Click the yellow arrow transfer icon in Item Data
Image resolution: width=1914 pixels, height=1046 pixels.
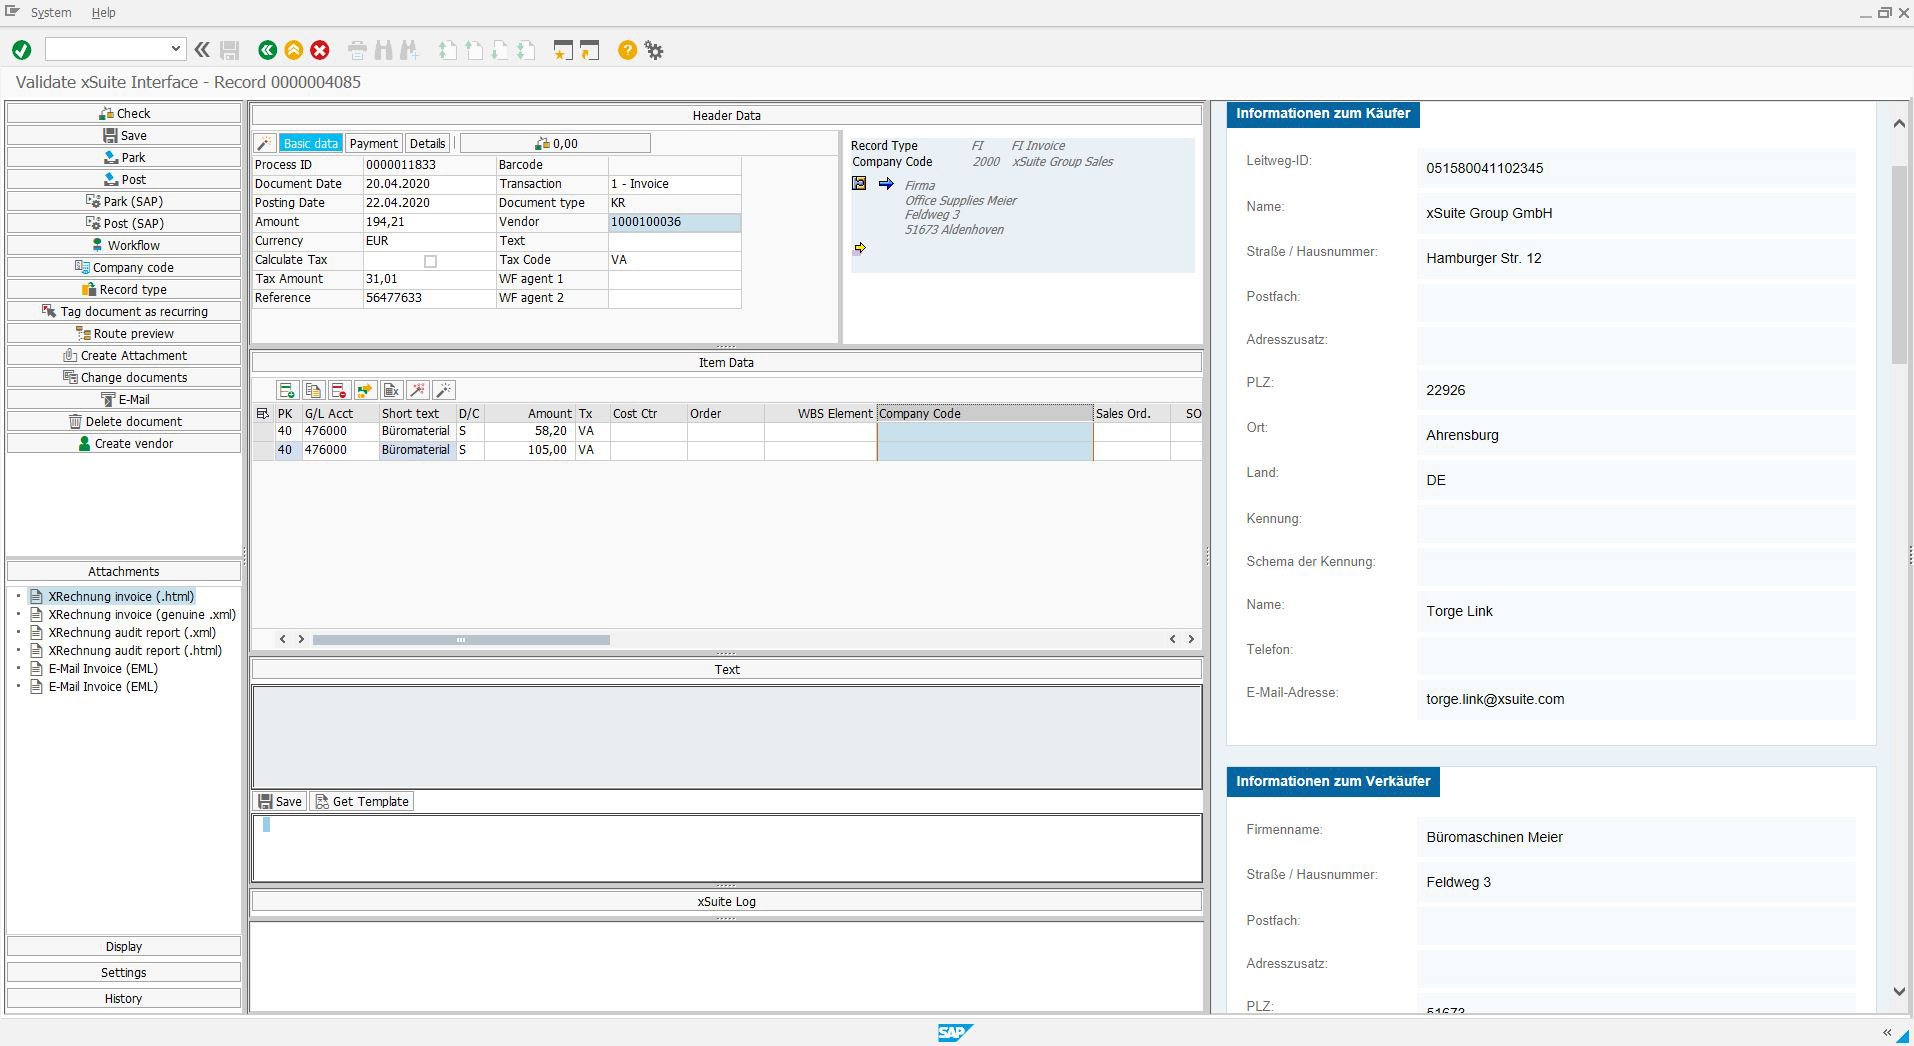365,390
